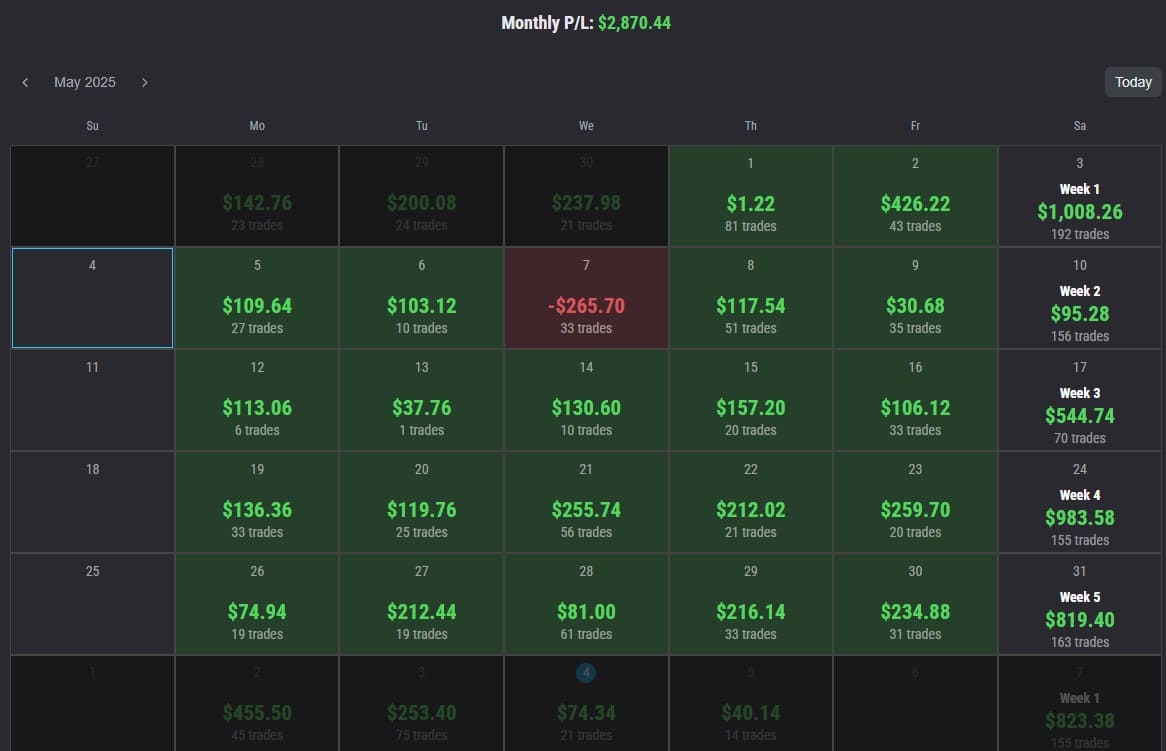Click the circled June 4 date marker
This screenshot has width=1166, height=751.
(586, 673)
